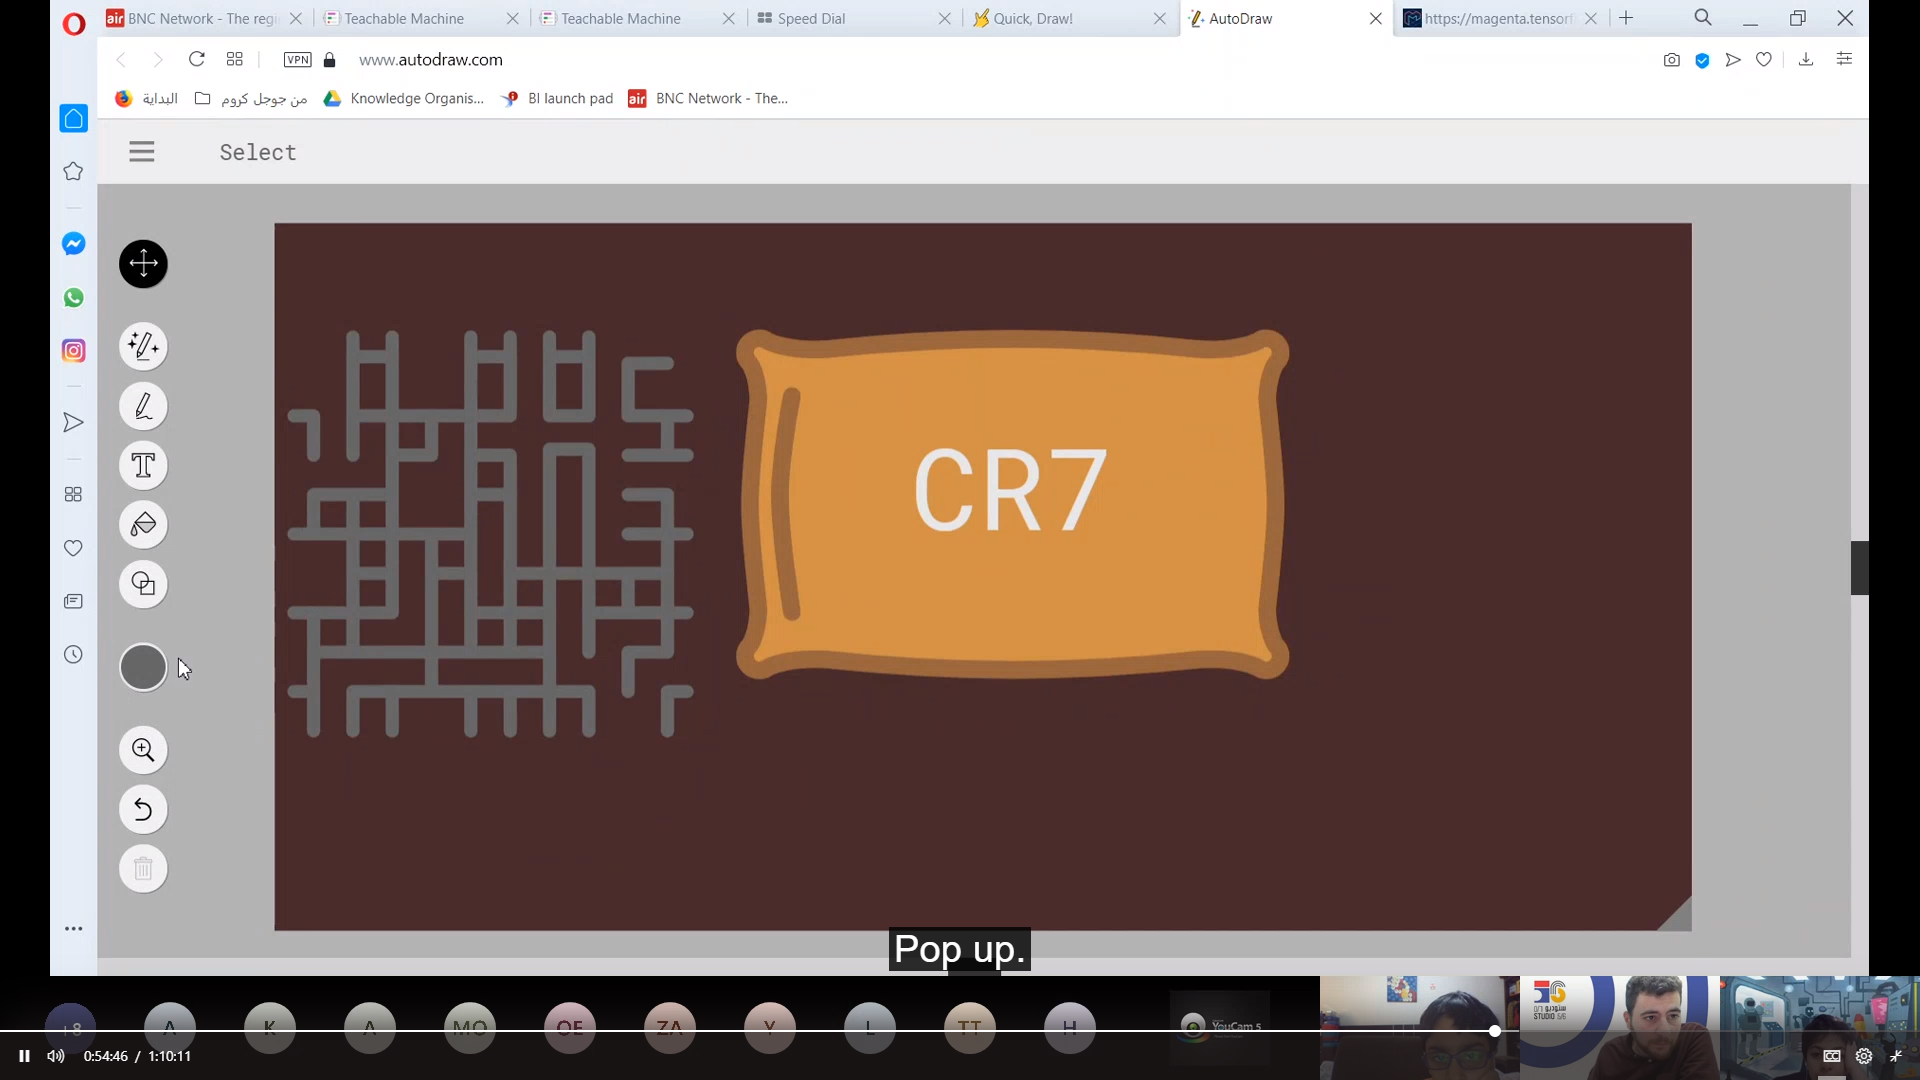Go back with browser back arrow

121,60
